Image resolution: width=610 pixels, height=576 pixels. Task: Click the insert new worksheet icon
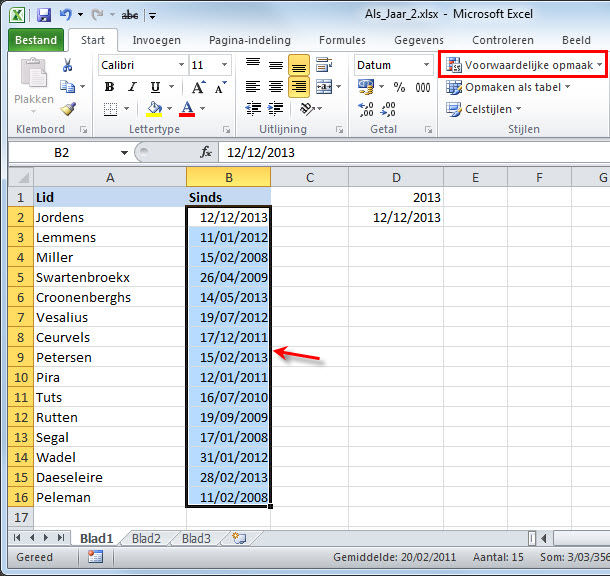point(238,538)
